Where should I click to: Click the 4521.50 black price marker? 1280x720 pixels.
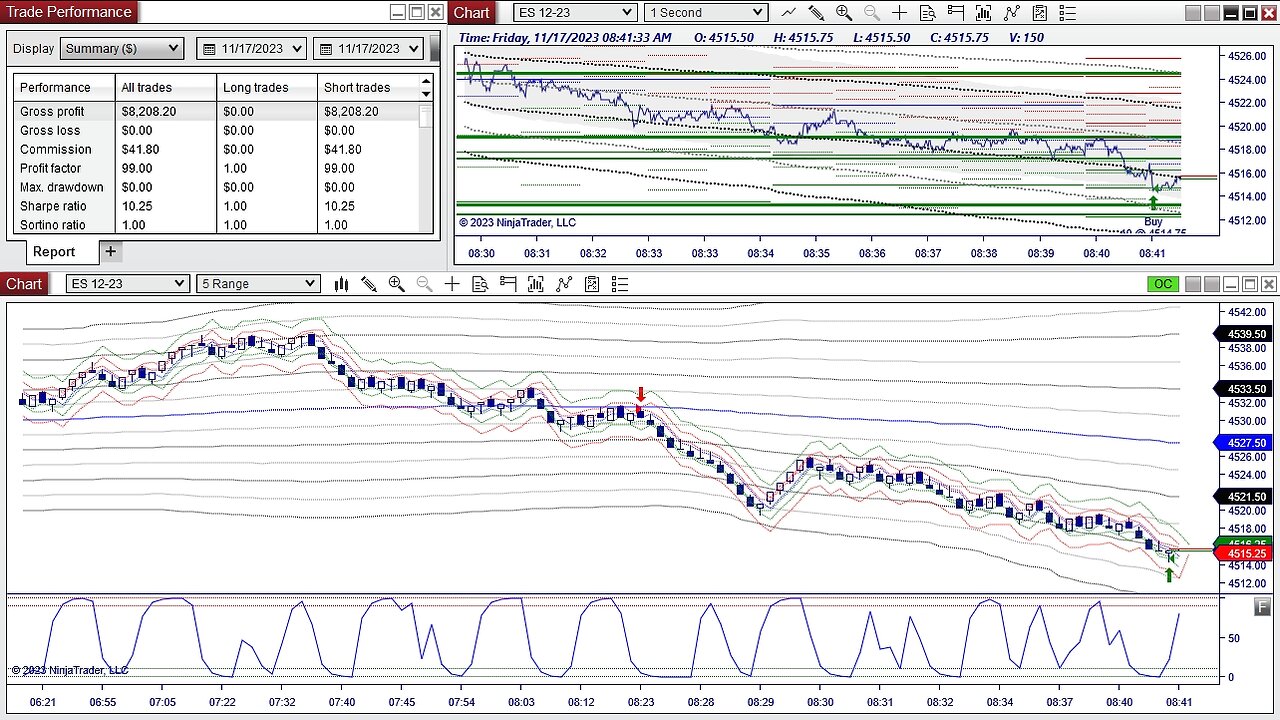coord(1241,497)
